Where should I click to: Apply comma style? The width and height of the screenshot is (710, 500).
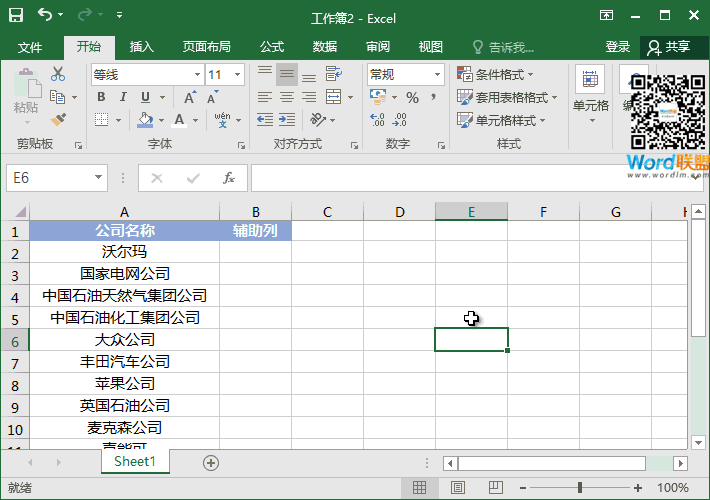(x=434, y=97)
